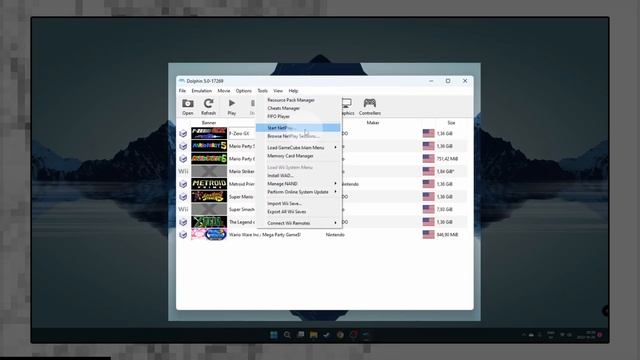
Task: Click the GameCube platform icon for F-Zero GX
Action: (x=183, y=133)
